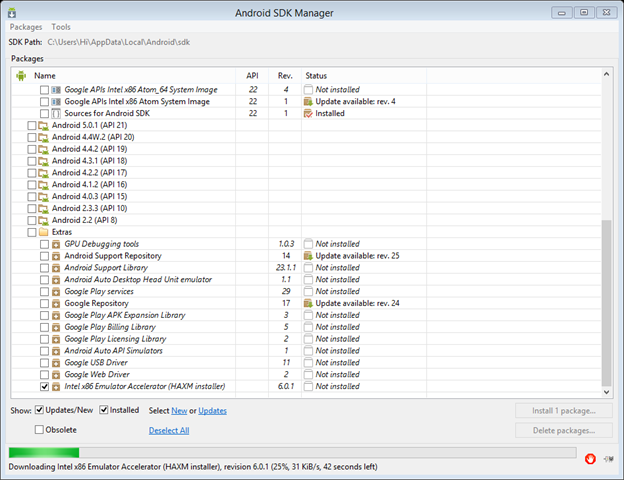
Task: Click the show log icon in status bar
Action: click(x=609, y=458)
